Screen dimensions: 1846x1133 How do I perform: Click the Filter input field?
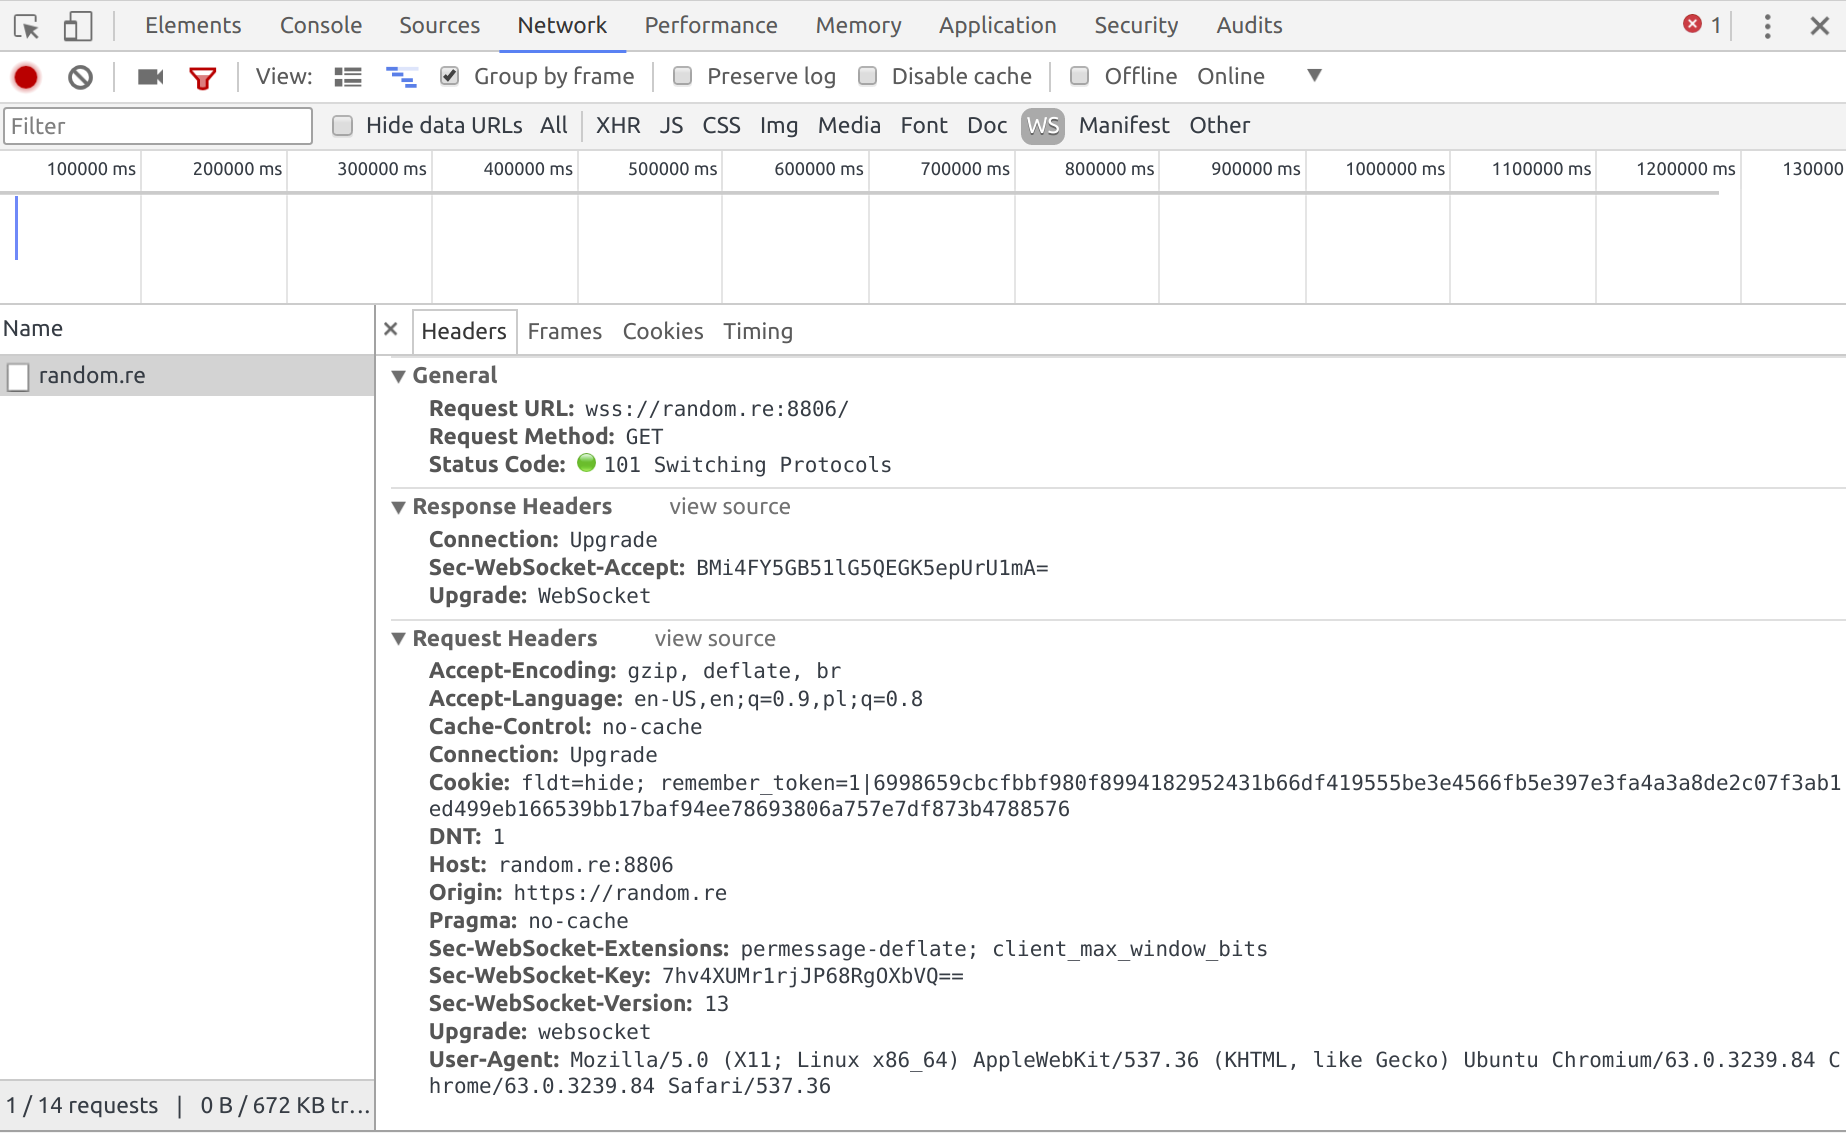(157, 126)
